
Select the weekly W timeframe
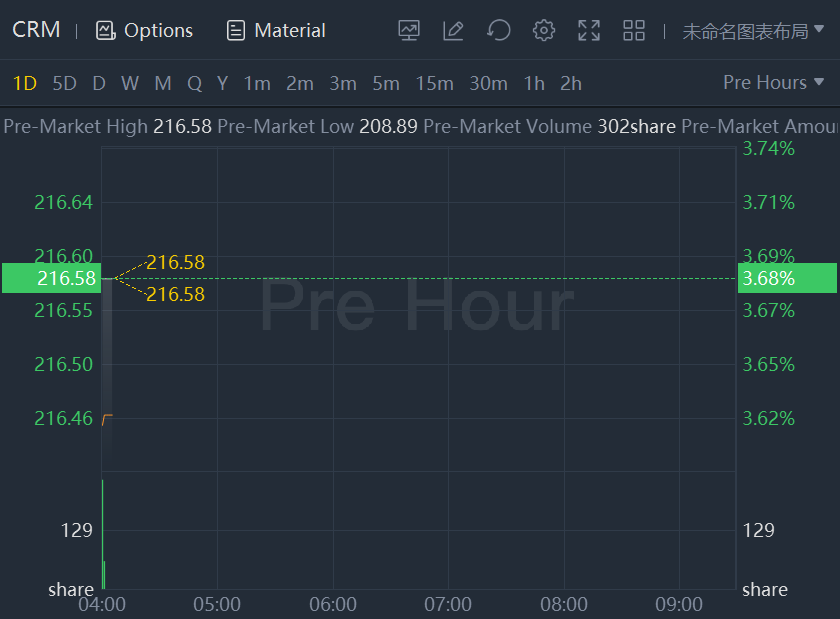point(130,83)
